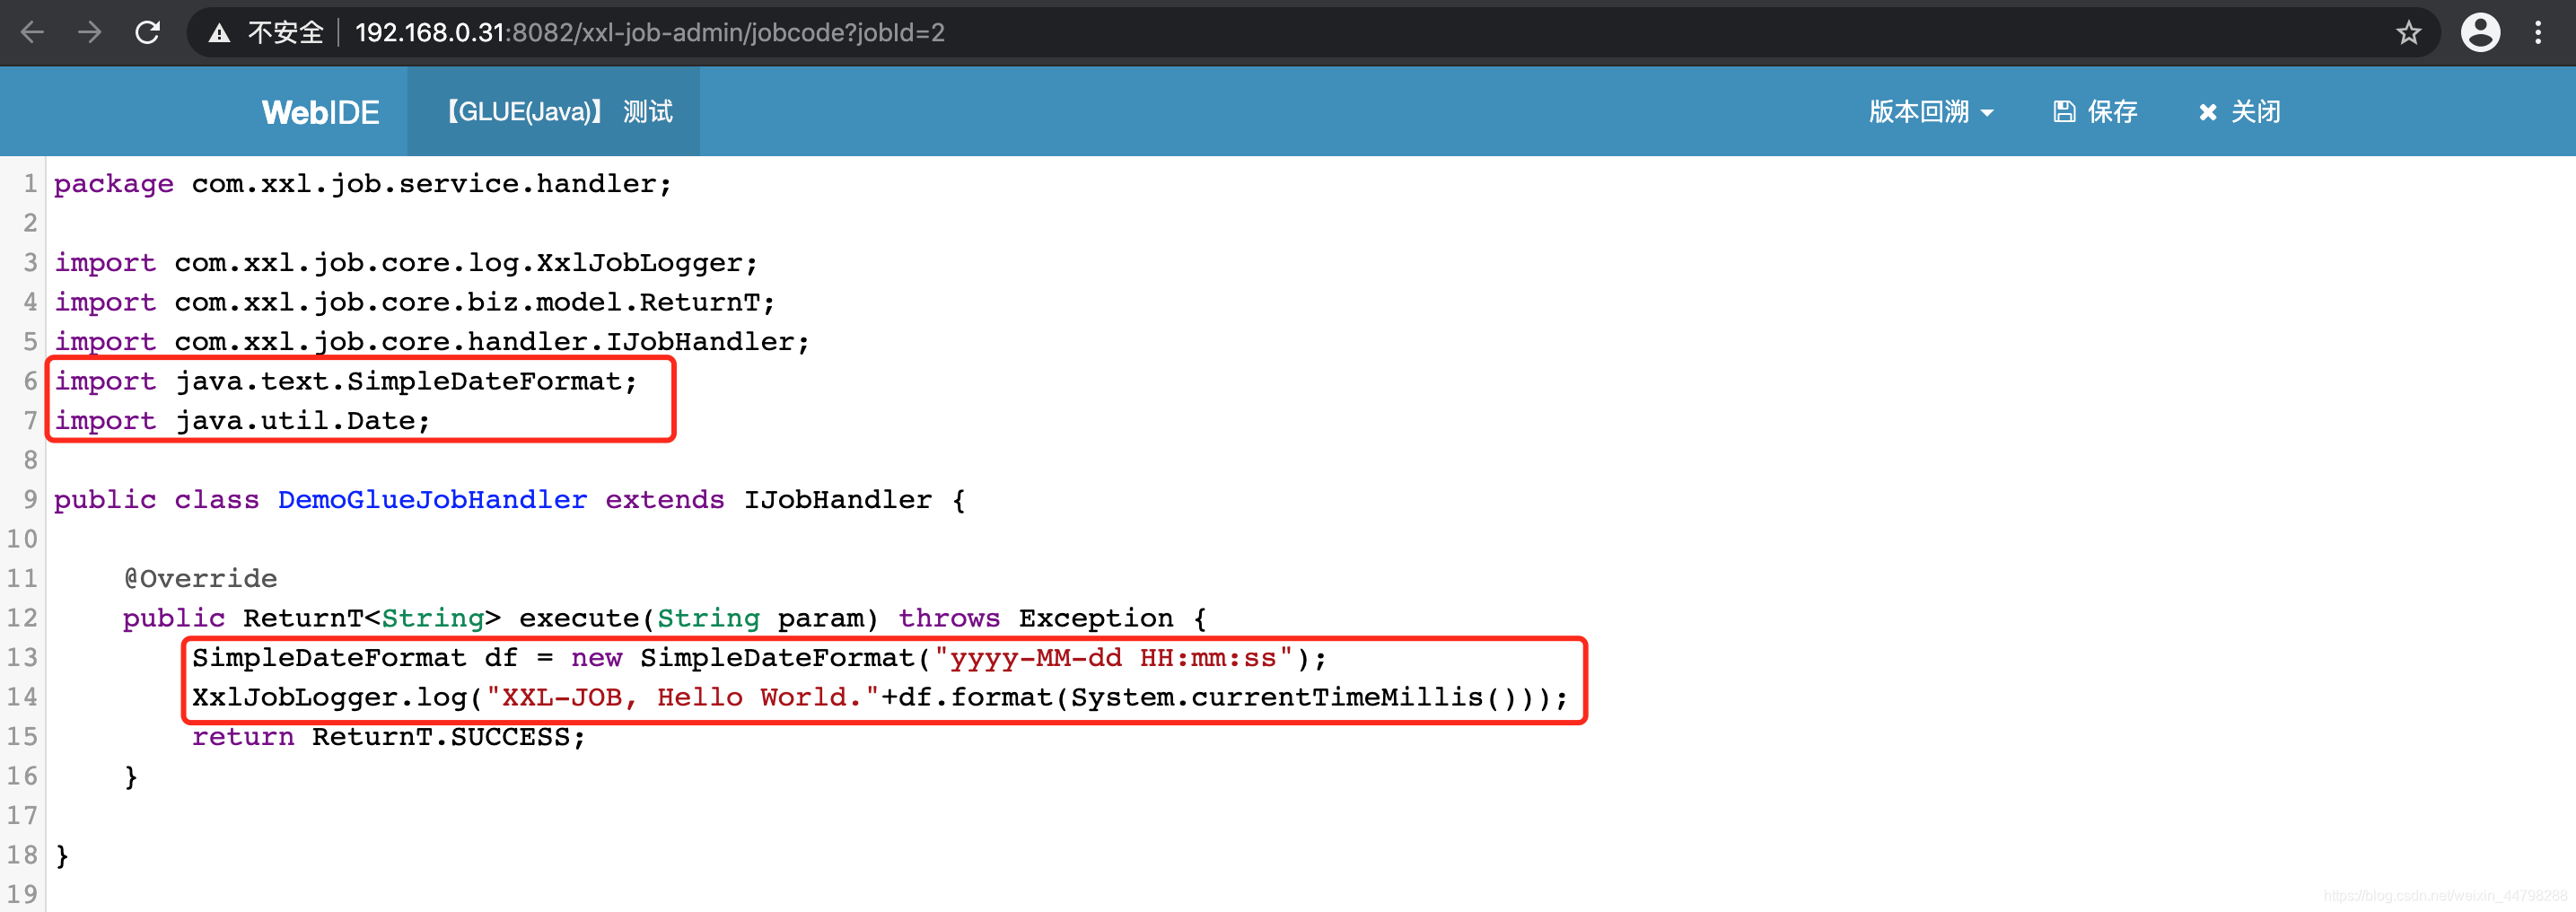Image resolution: width=2576 pixels, height=912 pixels.
Task: Click the package declaration on line 1
Action: 363,184
